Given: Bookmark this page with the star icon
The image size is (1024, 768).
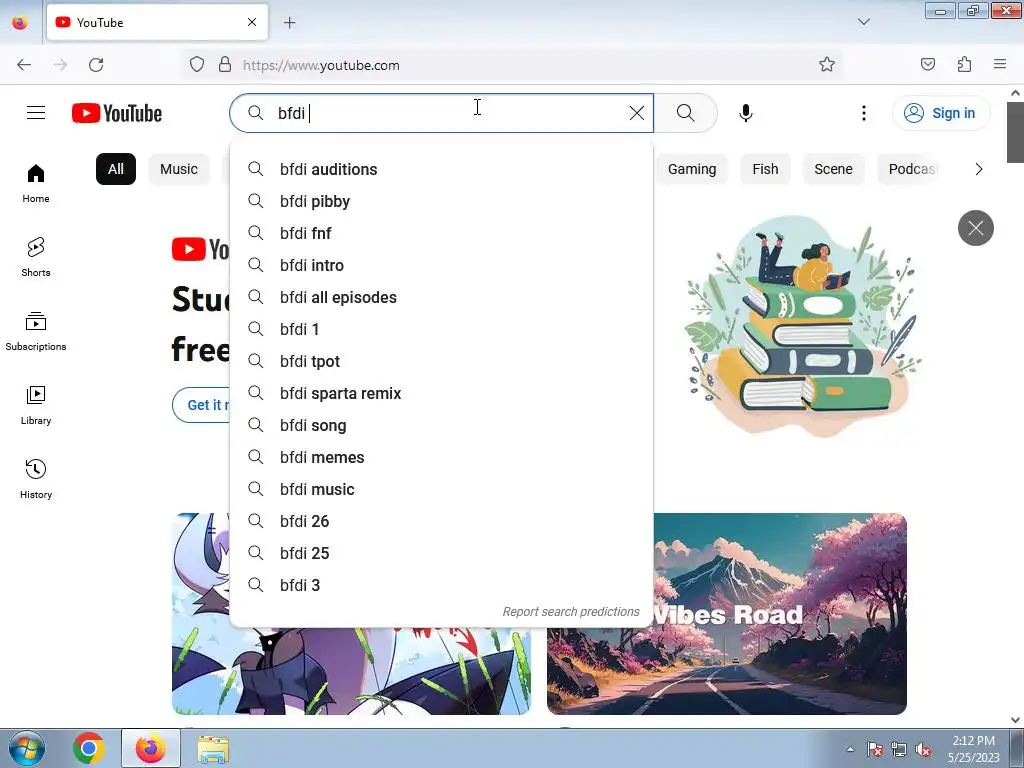Looking at the screenshot, I should click(x=827, y=65).
